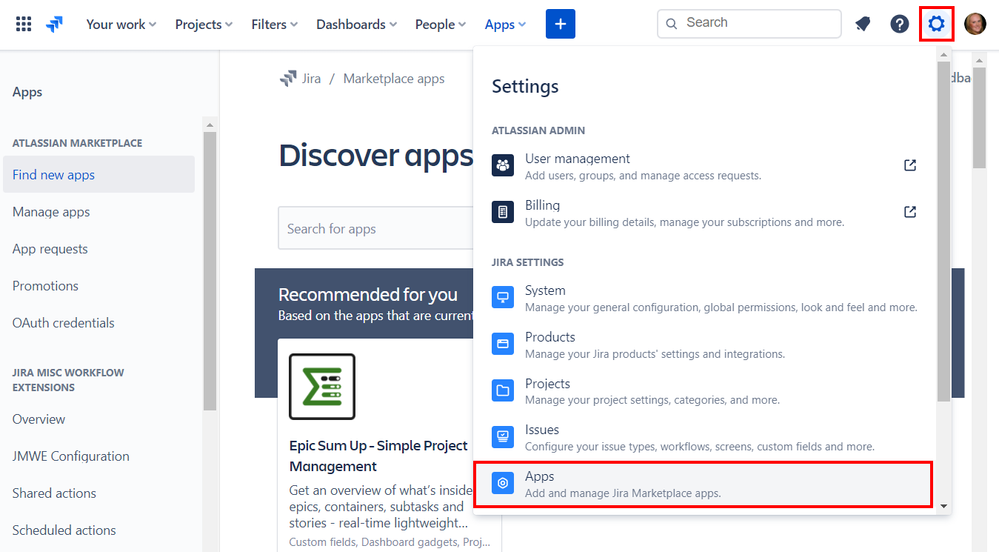Click the Billing icon
Screen dimensions: 999x552
pyautogui.click(x=503, y=212)
